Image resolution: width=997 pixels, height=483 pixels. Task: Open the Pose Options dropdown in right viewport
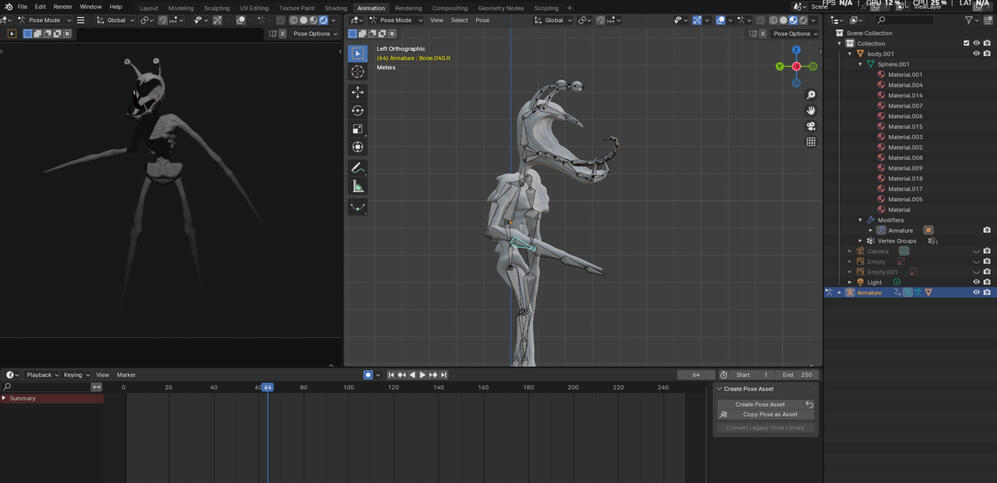796,34
